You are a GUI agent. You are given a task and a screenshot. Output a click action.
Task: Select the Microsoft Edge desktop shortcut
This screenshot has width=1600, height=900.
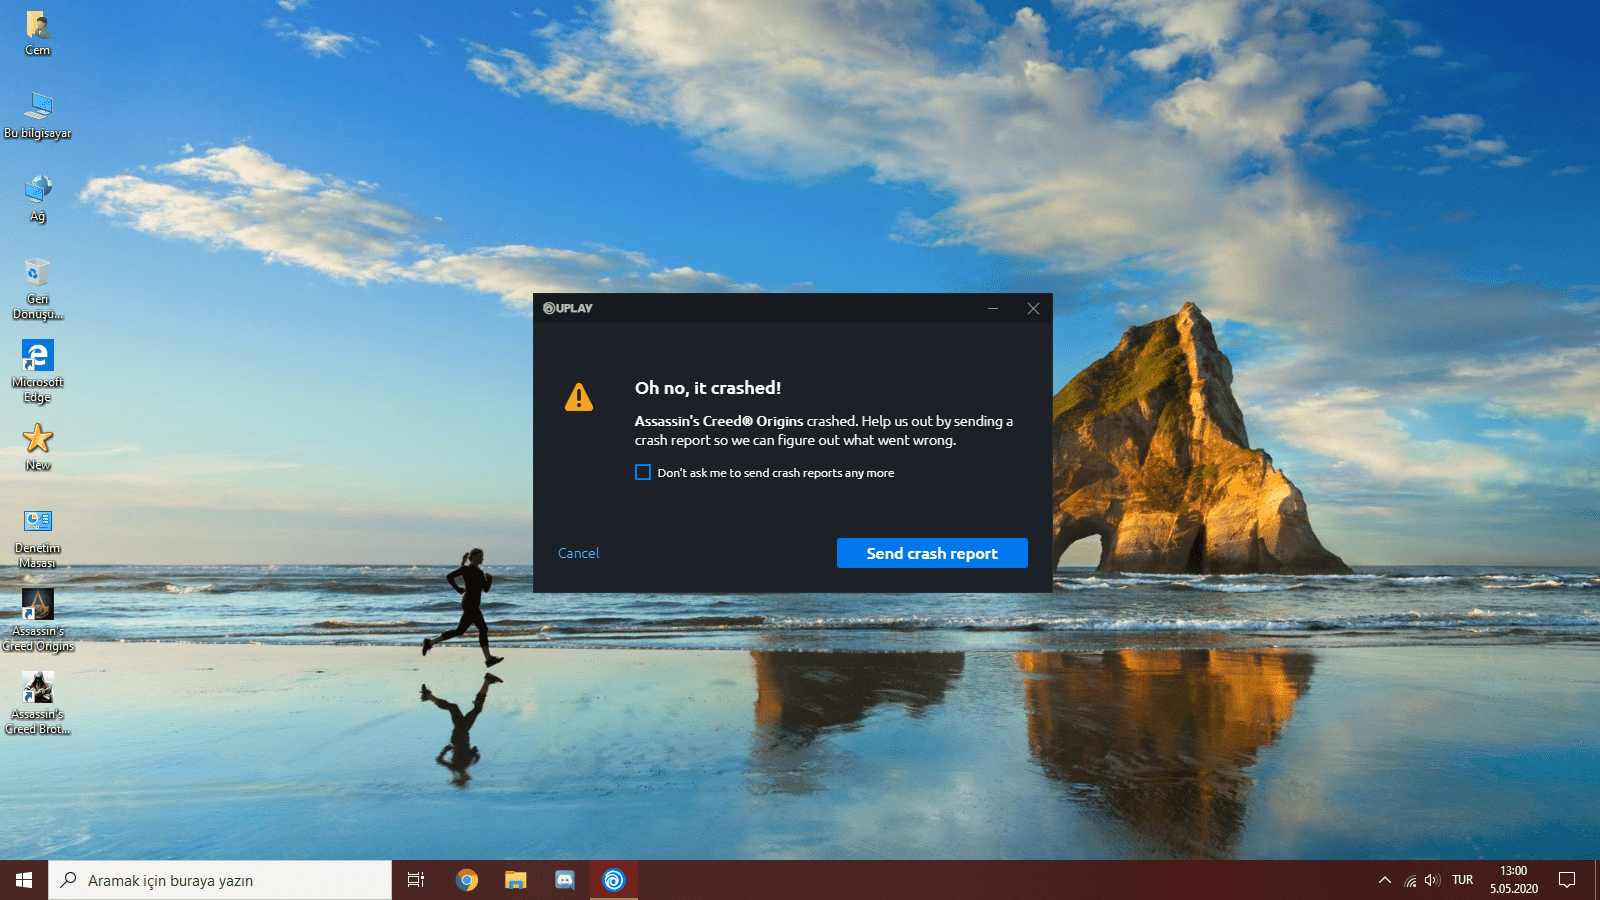coord(38,371)
